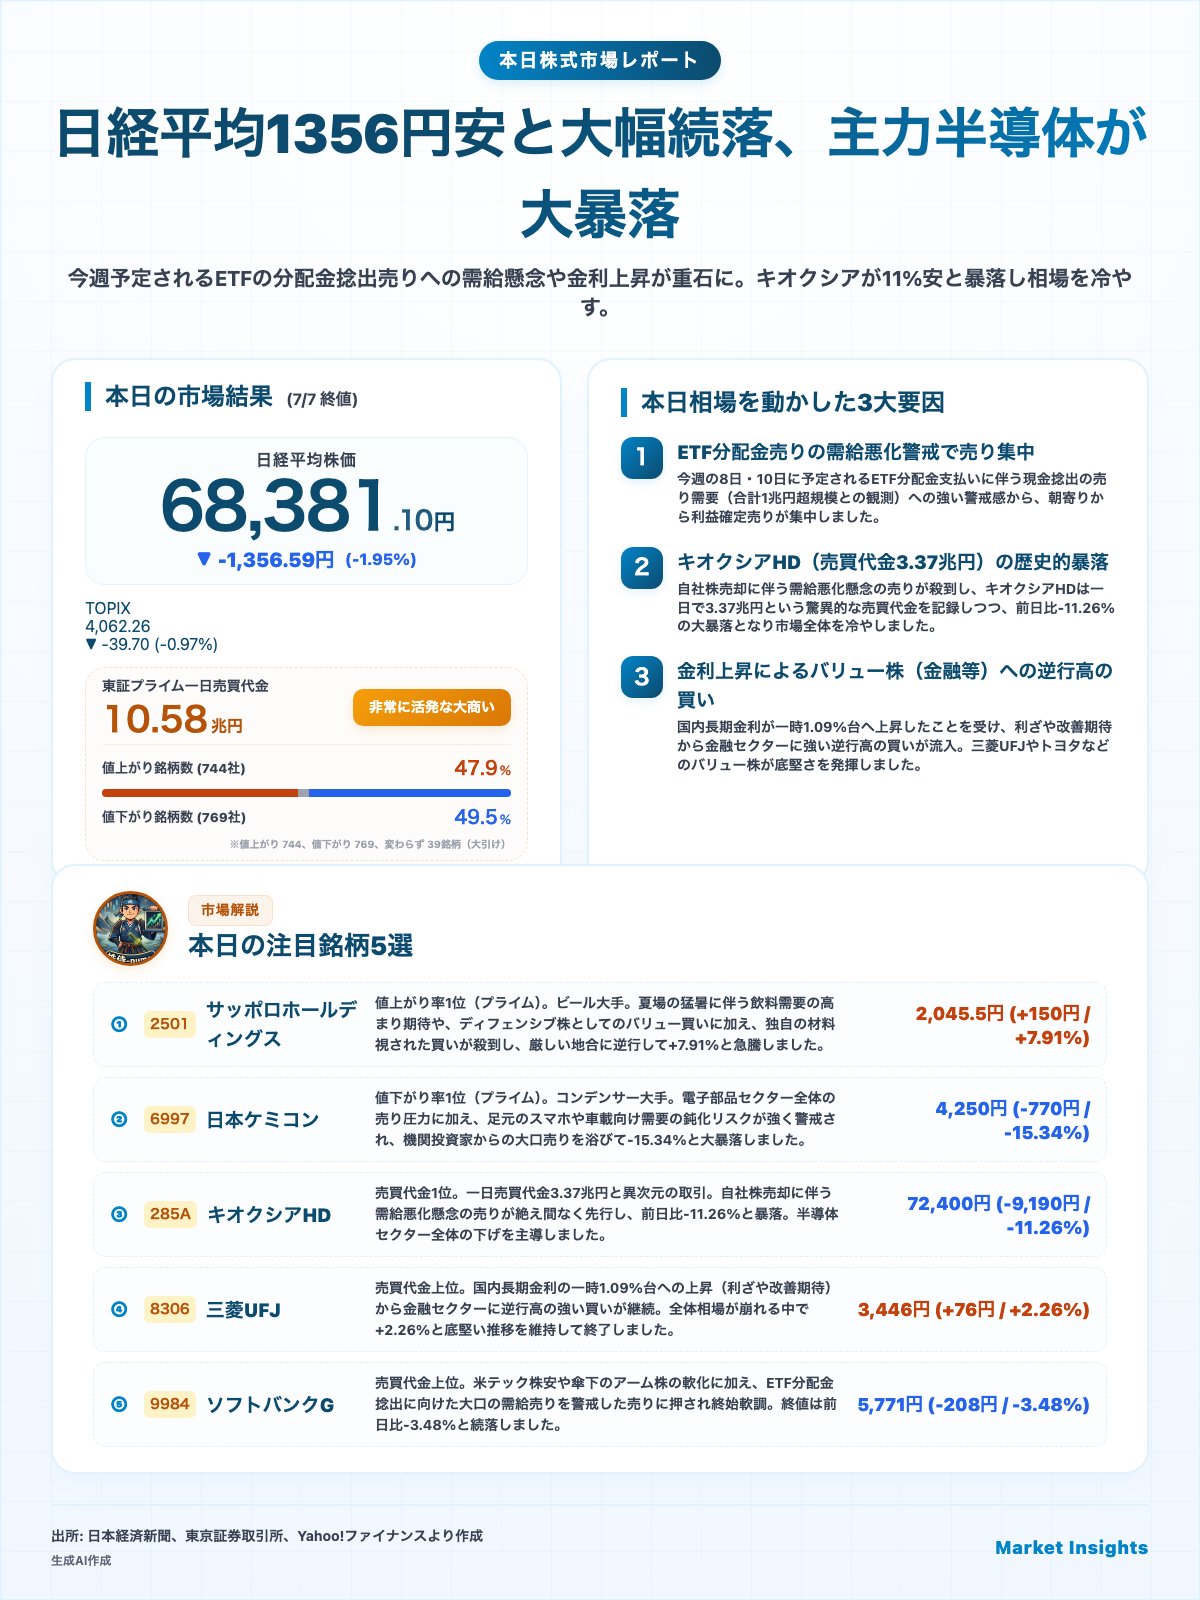This screenshot has height=1600, width=1200.
Task: Click number 3 badge for 金利上昇 factor
Action: click(x=641, y=676)
